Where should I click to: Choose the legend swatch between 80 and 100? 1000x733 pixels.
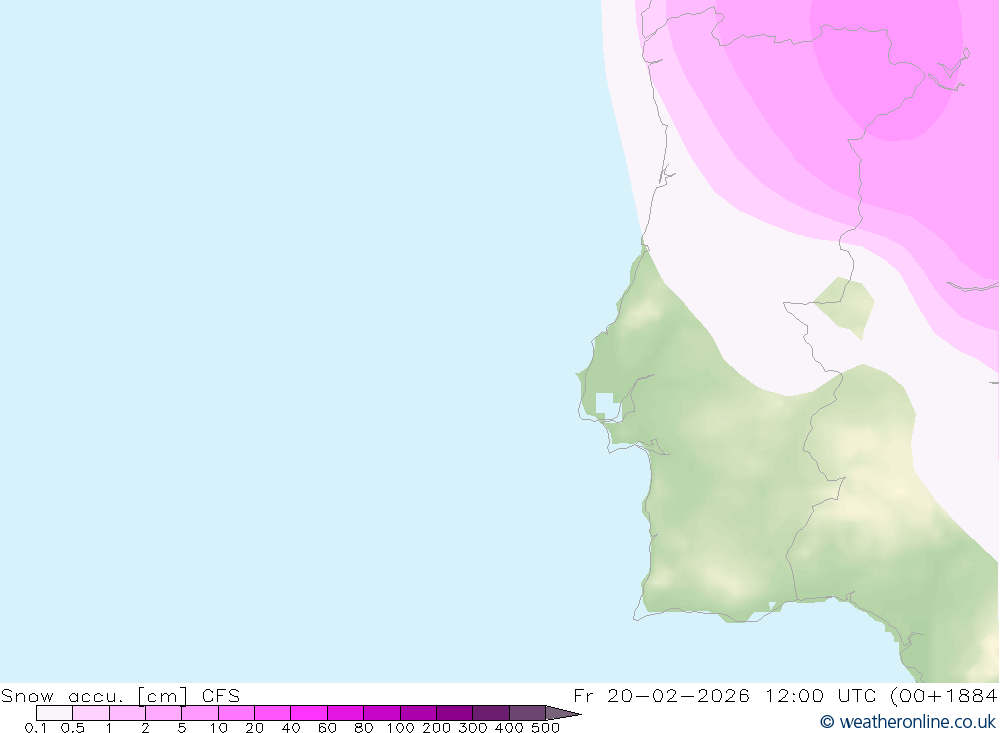(x=382, y=713)
